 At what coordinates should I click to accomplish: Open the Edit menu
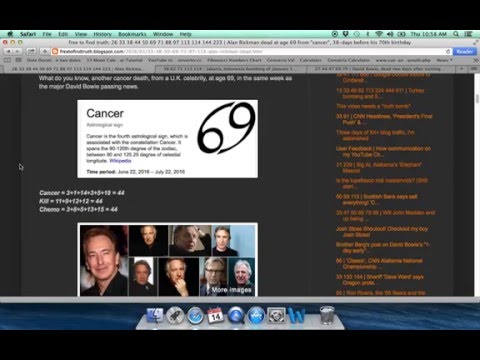click(63, 34)
